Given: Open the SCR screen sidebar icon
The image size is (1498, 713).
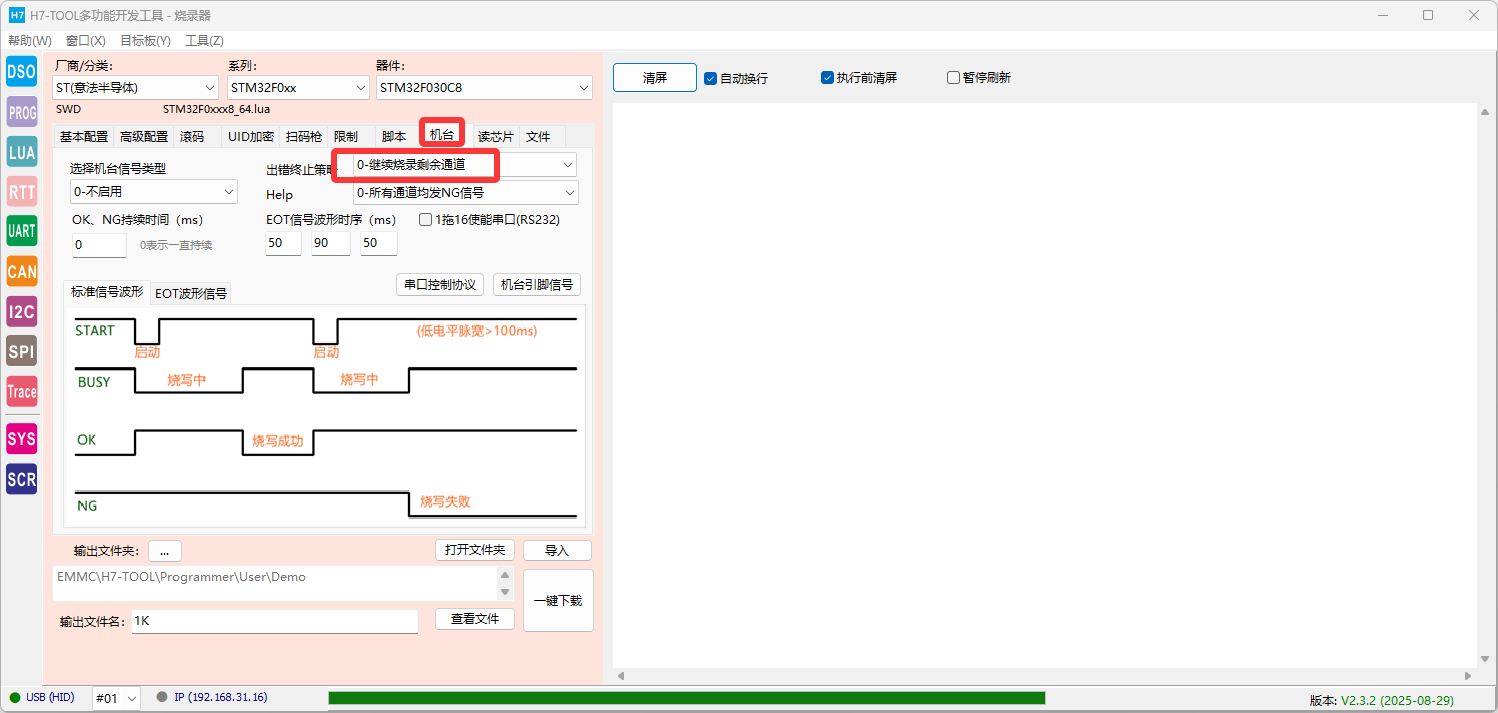Looking at the screenshot, I should click(x=22, y=479).
